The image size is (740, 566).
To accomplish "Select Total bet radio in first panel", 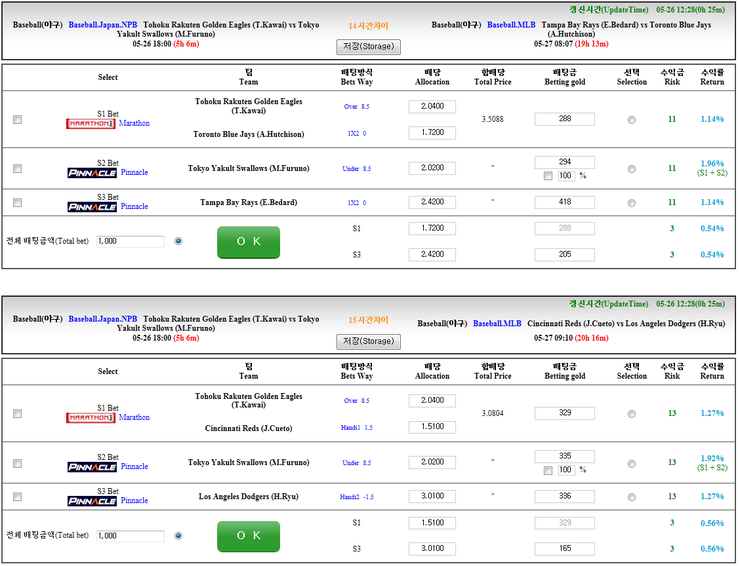I will point(178,241).
